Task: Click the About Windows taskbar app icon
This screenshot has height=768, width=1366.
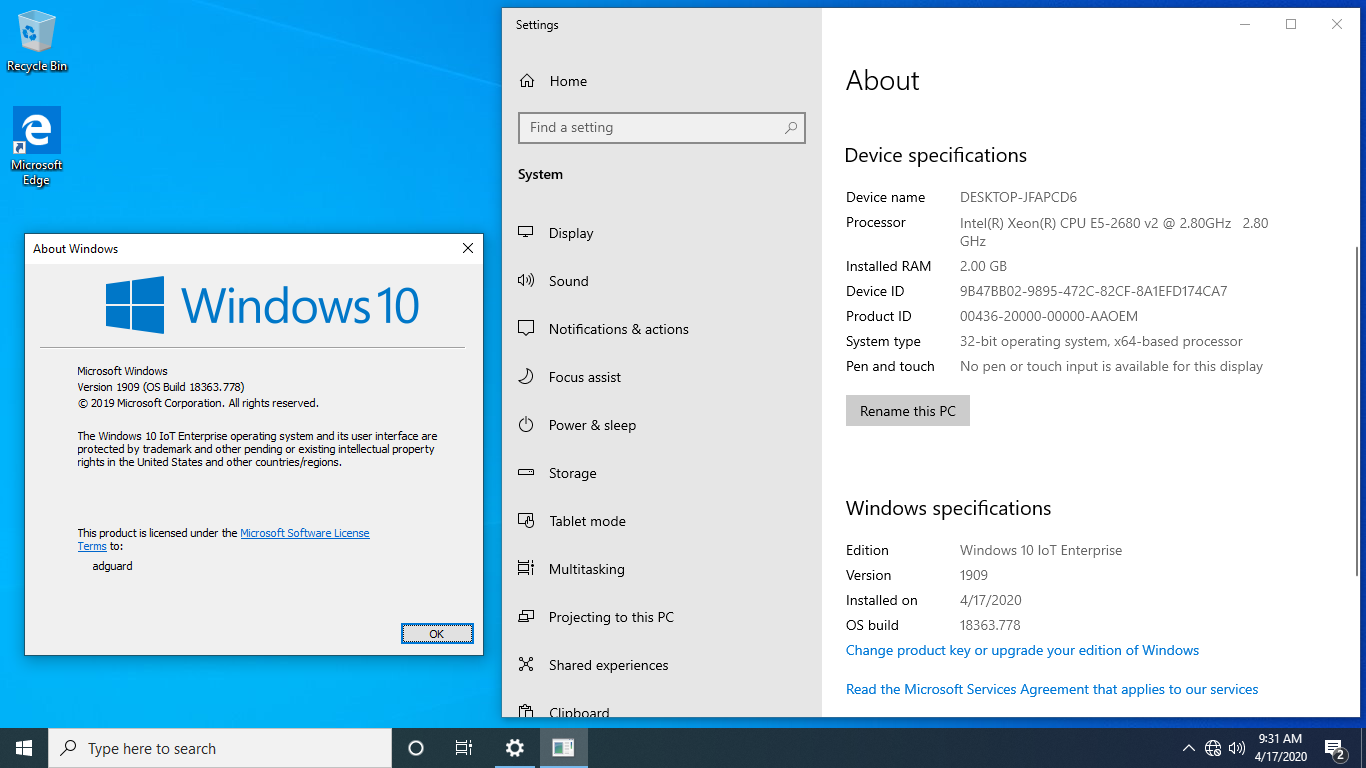Action: (563, 748)
